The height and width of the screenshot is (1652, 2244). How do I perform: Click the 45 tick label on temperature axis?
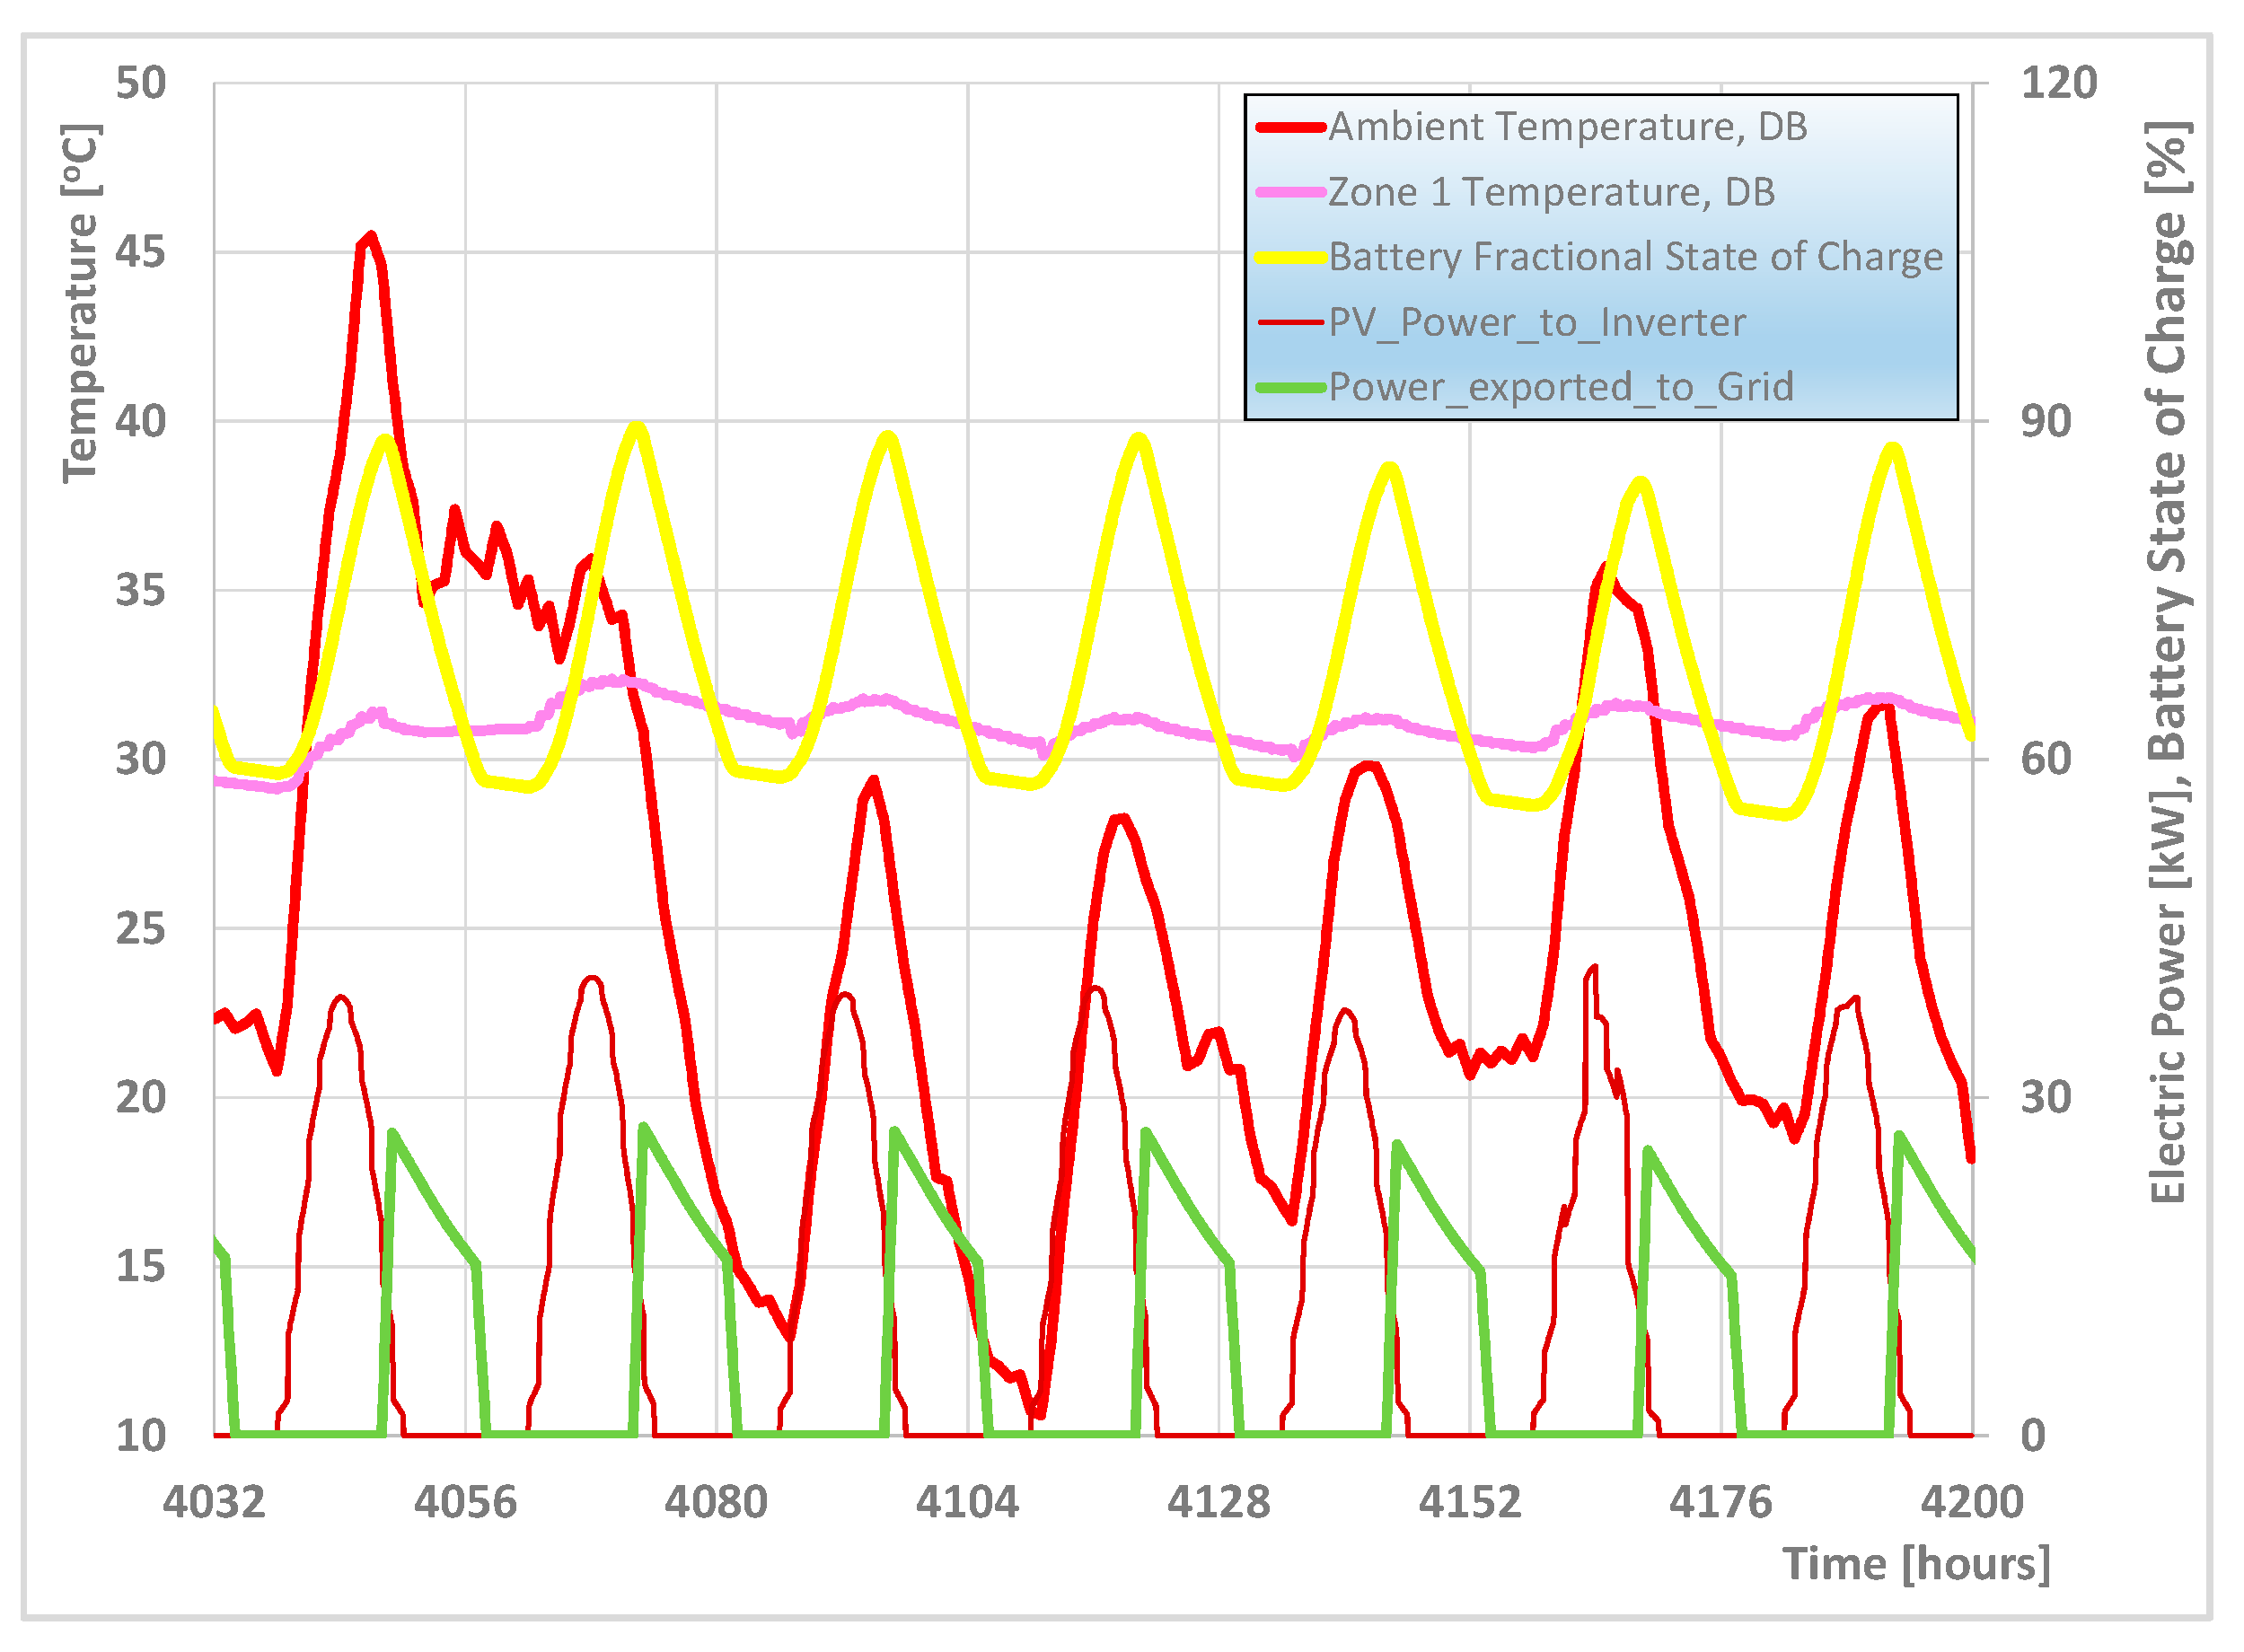(x=140, y=252)
